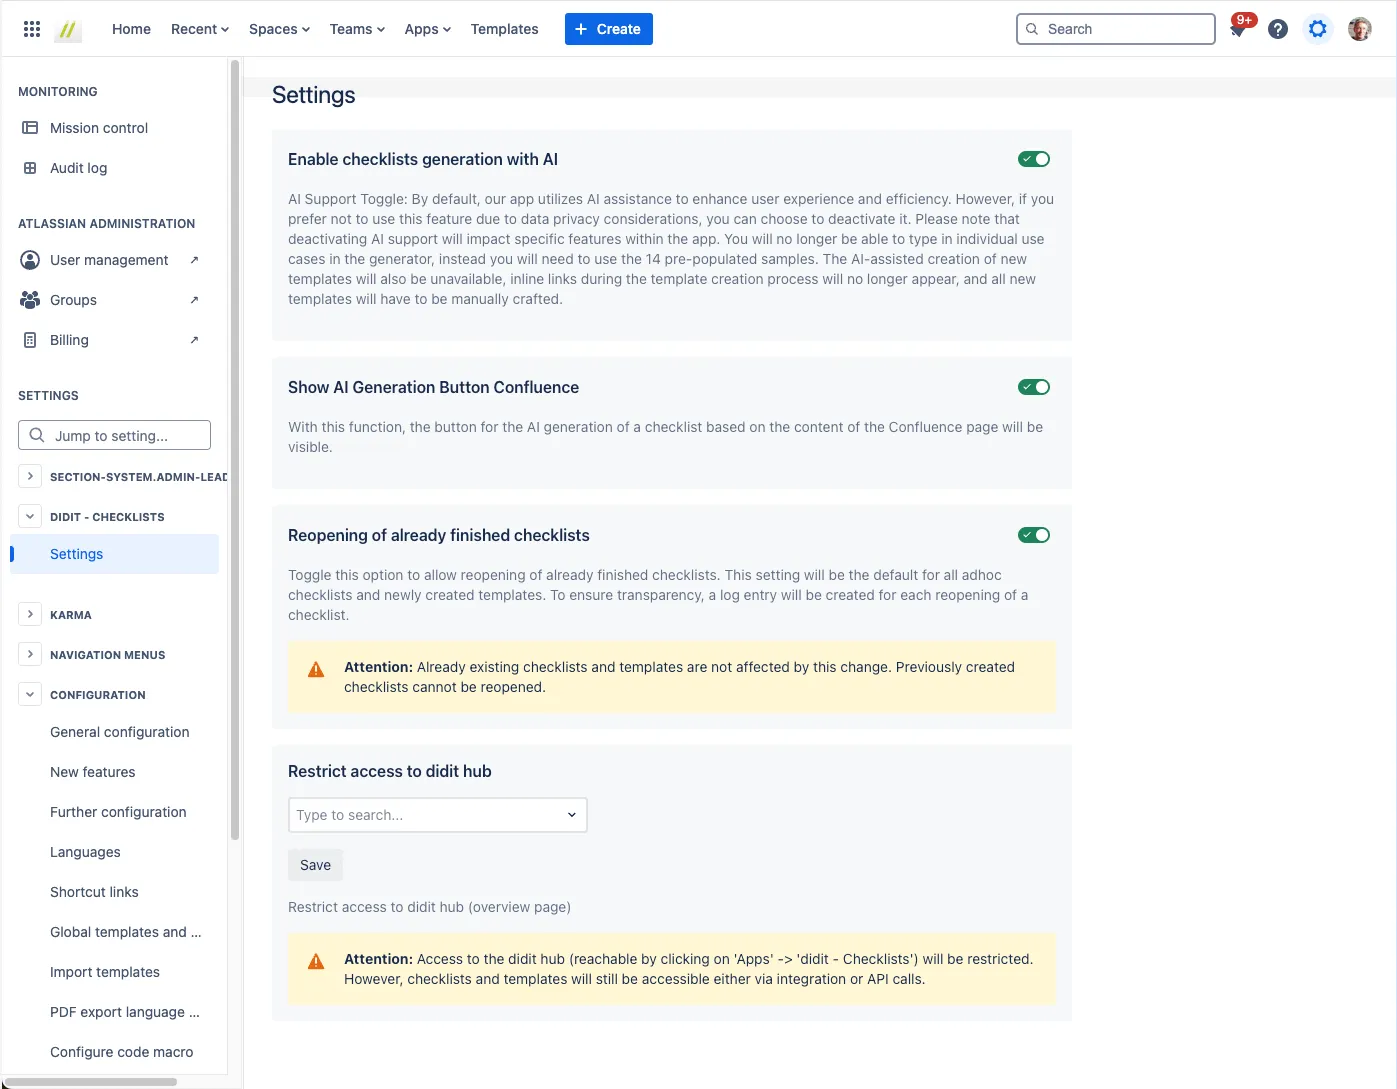This screenshot has width=1397, height=1089.
Task: Open the app switcher grid icon
Action: 32,29
